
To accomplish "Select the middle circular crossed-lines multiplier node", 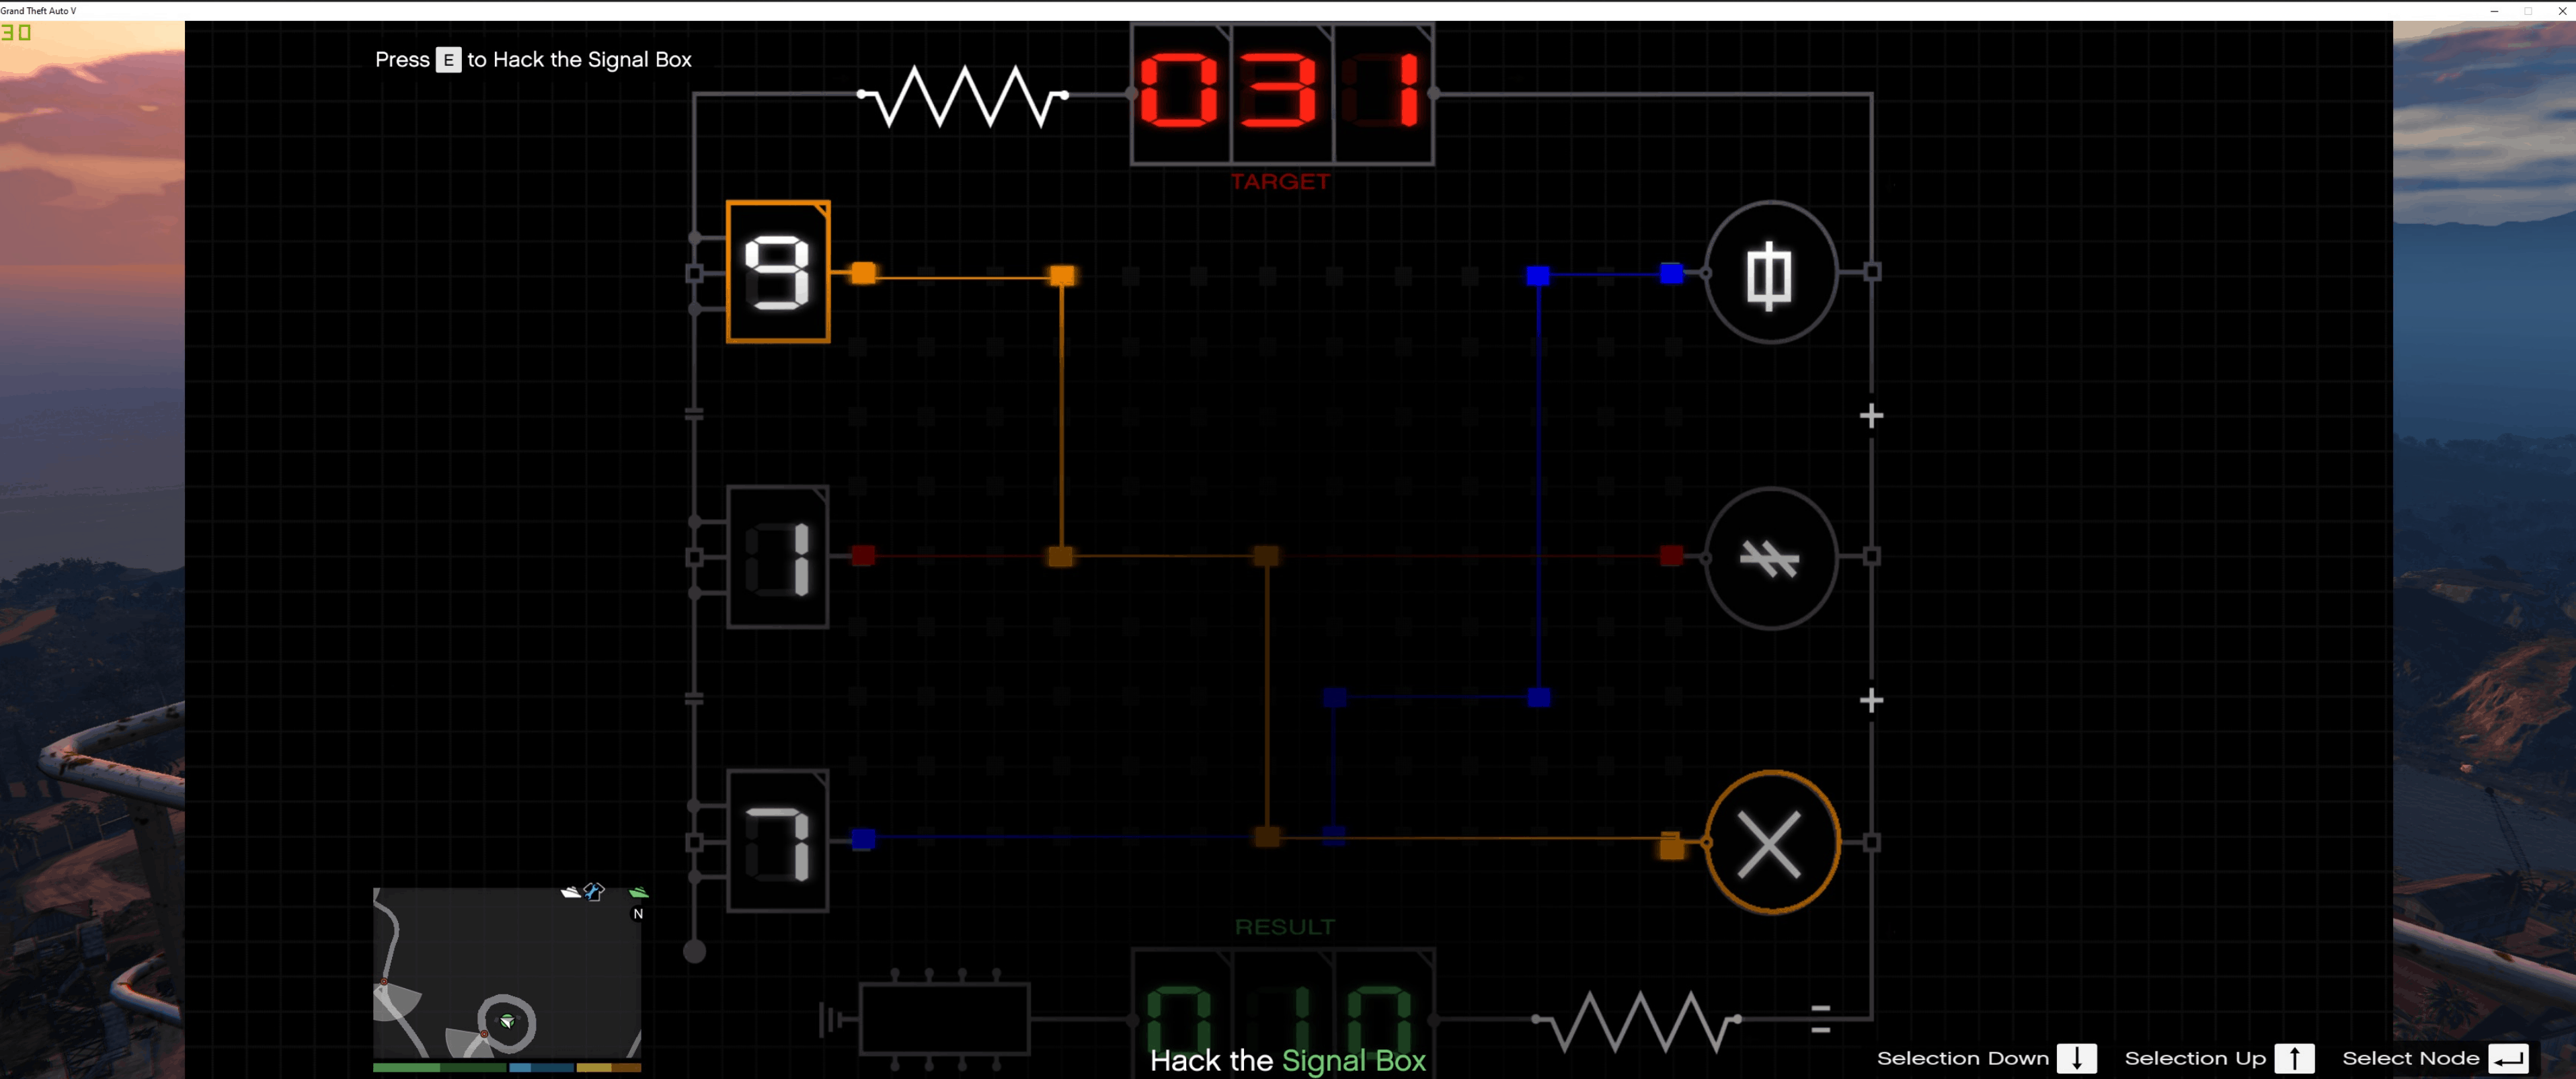I will 1771,558.
